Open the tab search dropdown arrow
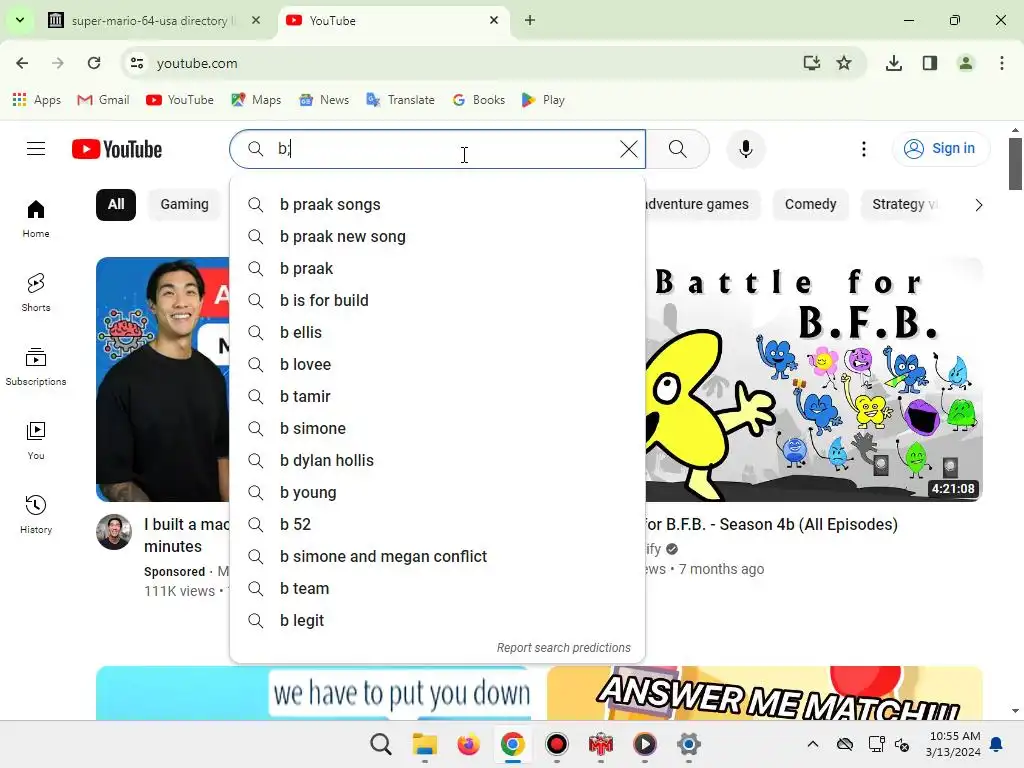 coord(20,20)
